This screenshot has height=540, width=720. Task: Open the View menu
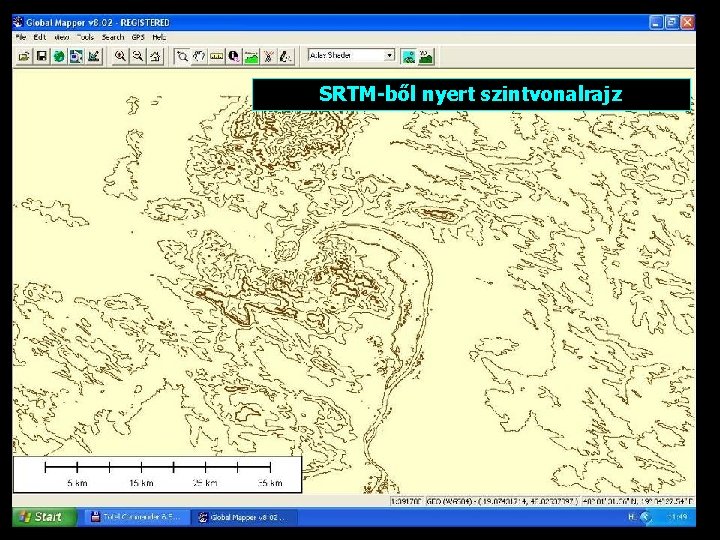click(62, 37)
